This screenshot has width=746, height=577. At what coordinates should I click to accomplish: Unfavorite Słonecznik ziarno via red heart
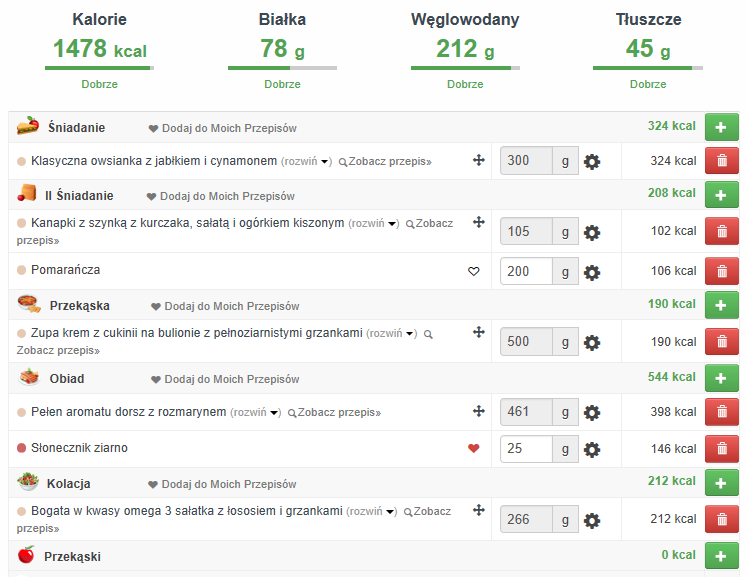473,448
